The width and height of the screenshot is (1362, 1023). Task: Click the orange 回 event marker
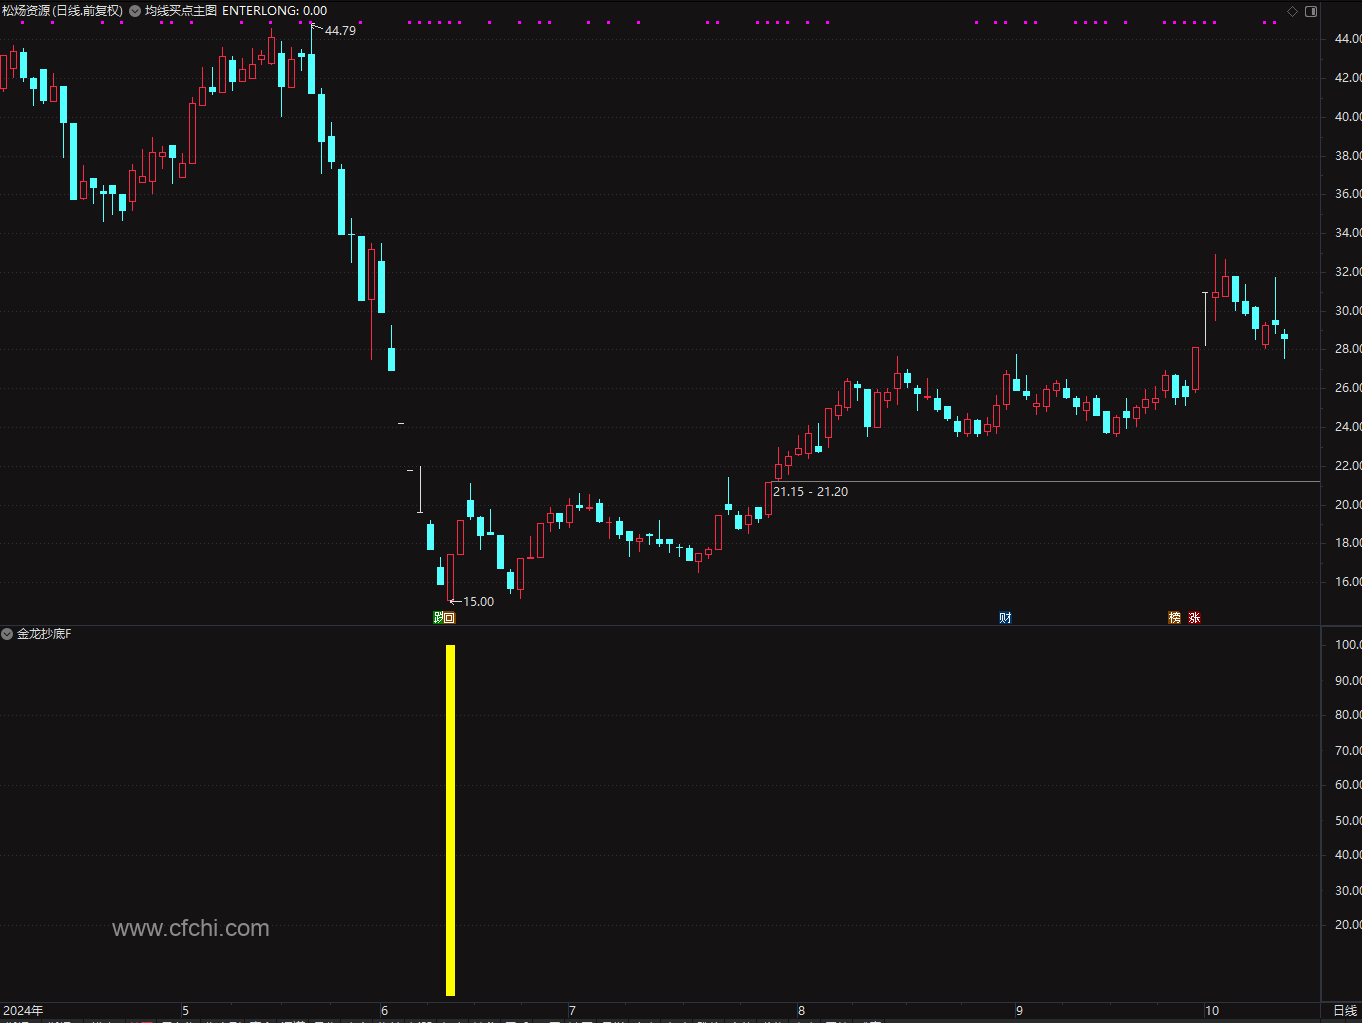[x=449, y=618]
